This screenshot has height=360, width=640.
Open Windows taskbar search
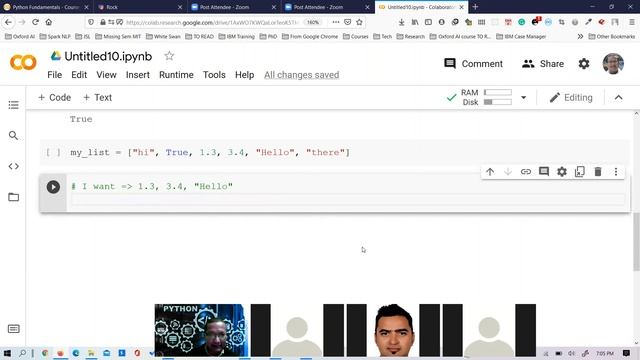click(22, 353)
